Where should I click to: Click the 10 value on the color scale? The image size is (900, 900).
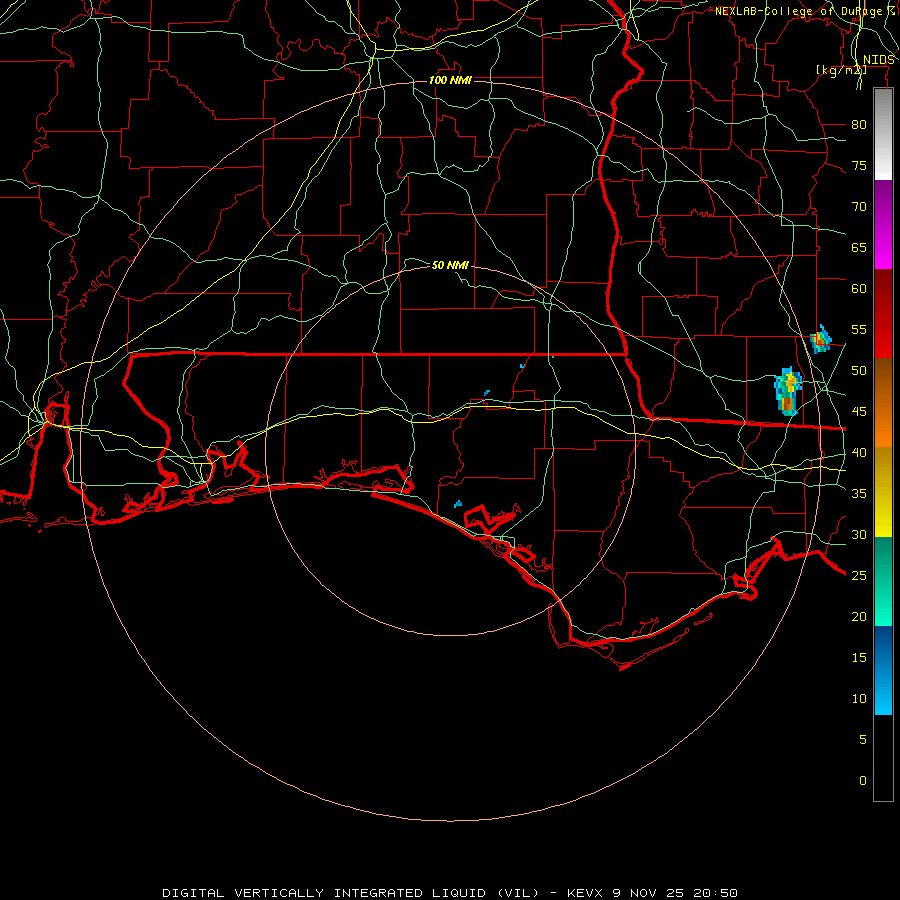tap(859, 699)
